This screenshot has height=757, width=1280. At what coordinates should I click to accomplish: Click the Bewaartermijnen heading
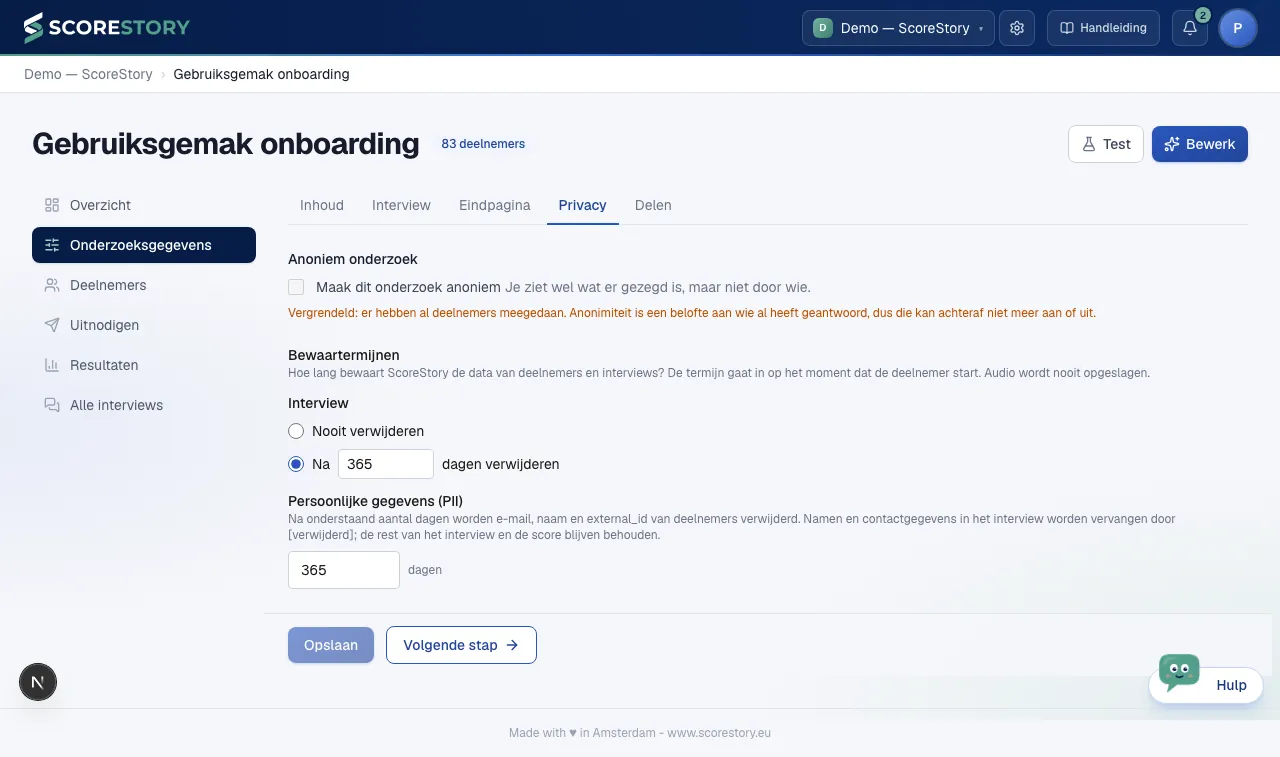click(344, 355)
